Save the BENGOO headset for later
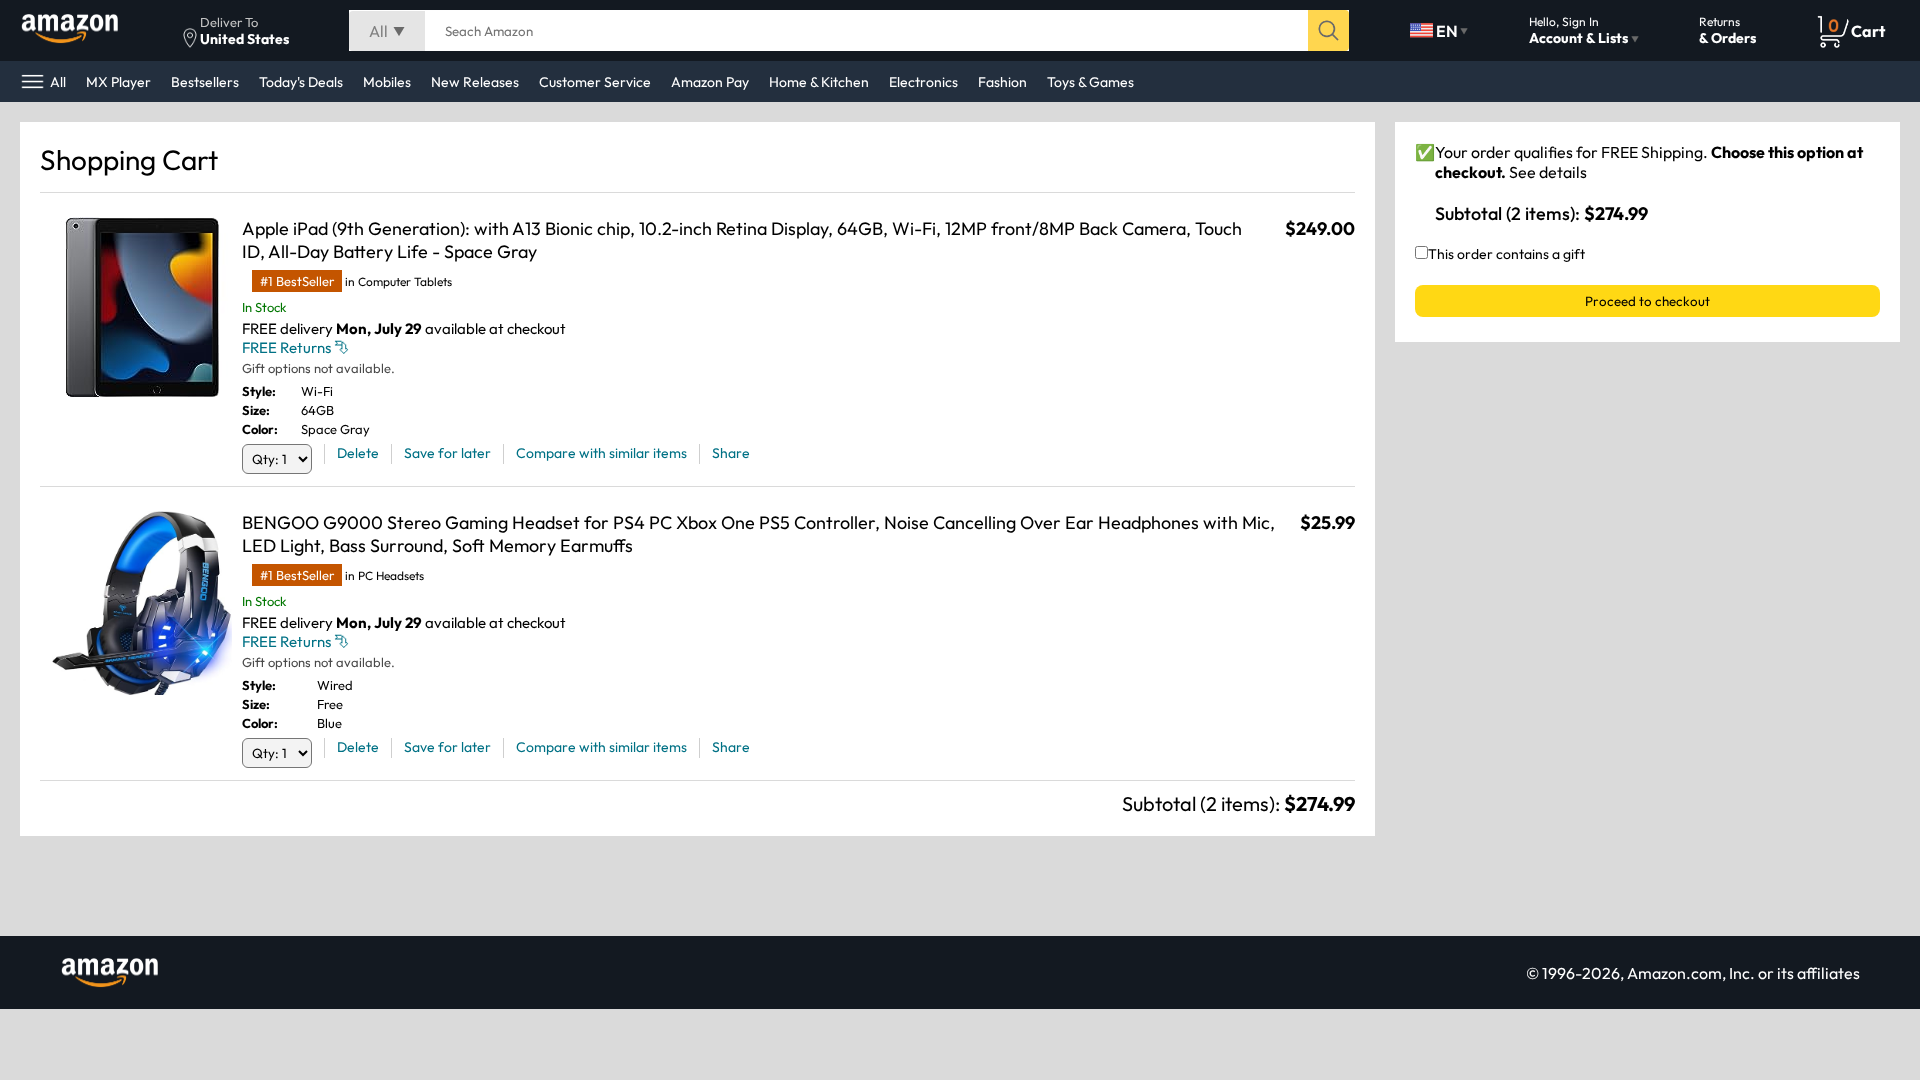 [447, 747]
